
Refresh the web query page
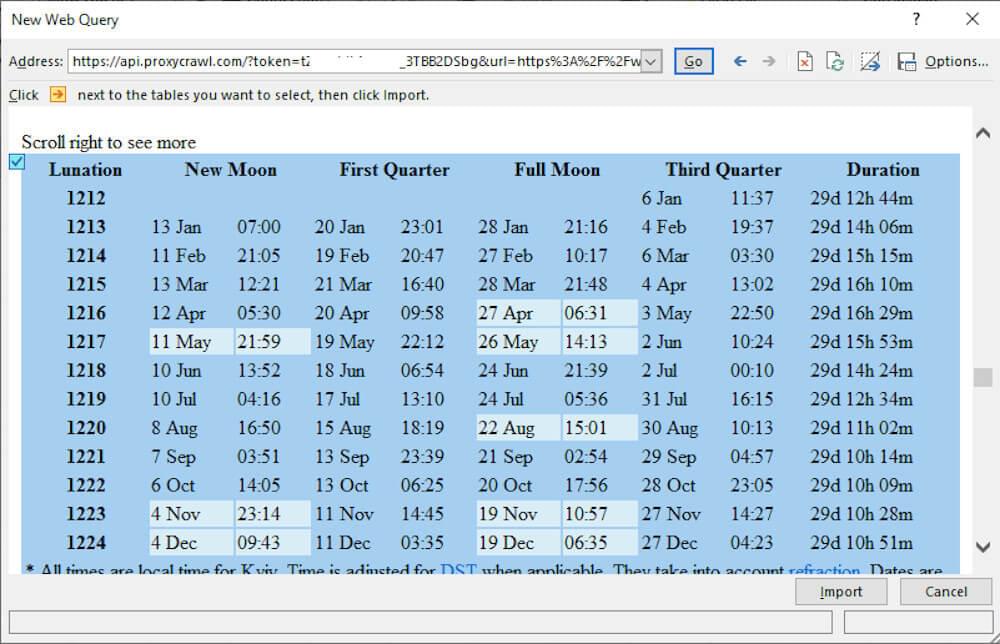point(836,61)
